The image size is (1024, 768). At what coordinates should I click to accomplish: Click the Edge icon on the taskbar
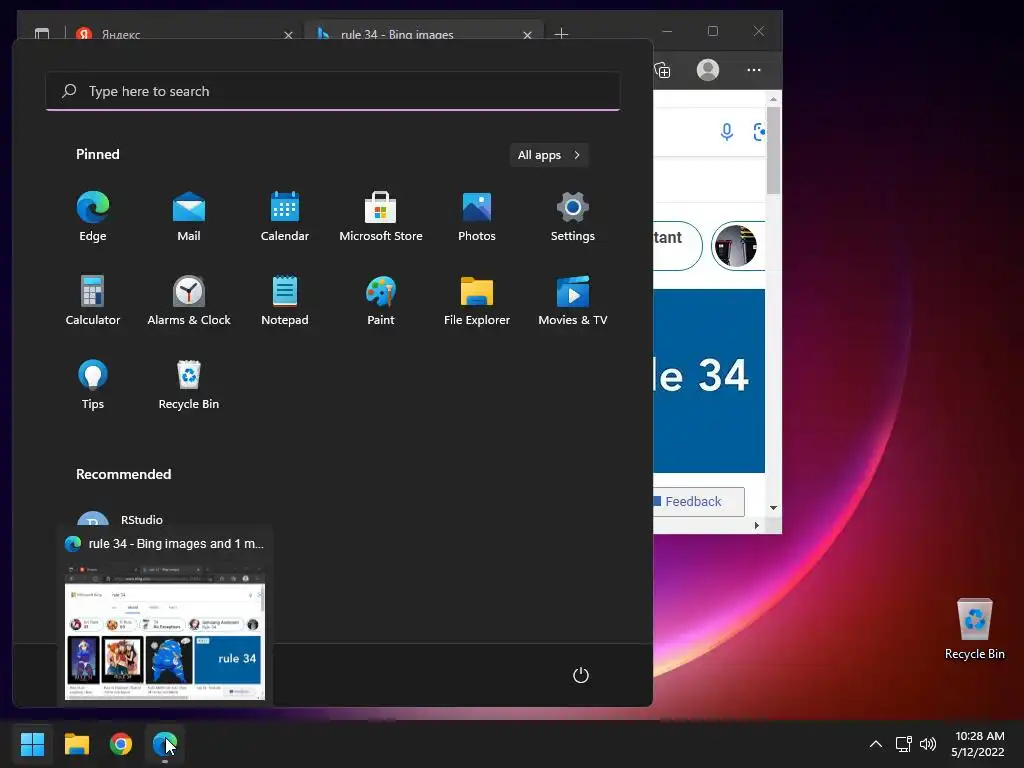click(165, 744)
